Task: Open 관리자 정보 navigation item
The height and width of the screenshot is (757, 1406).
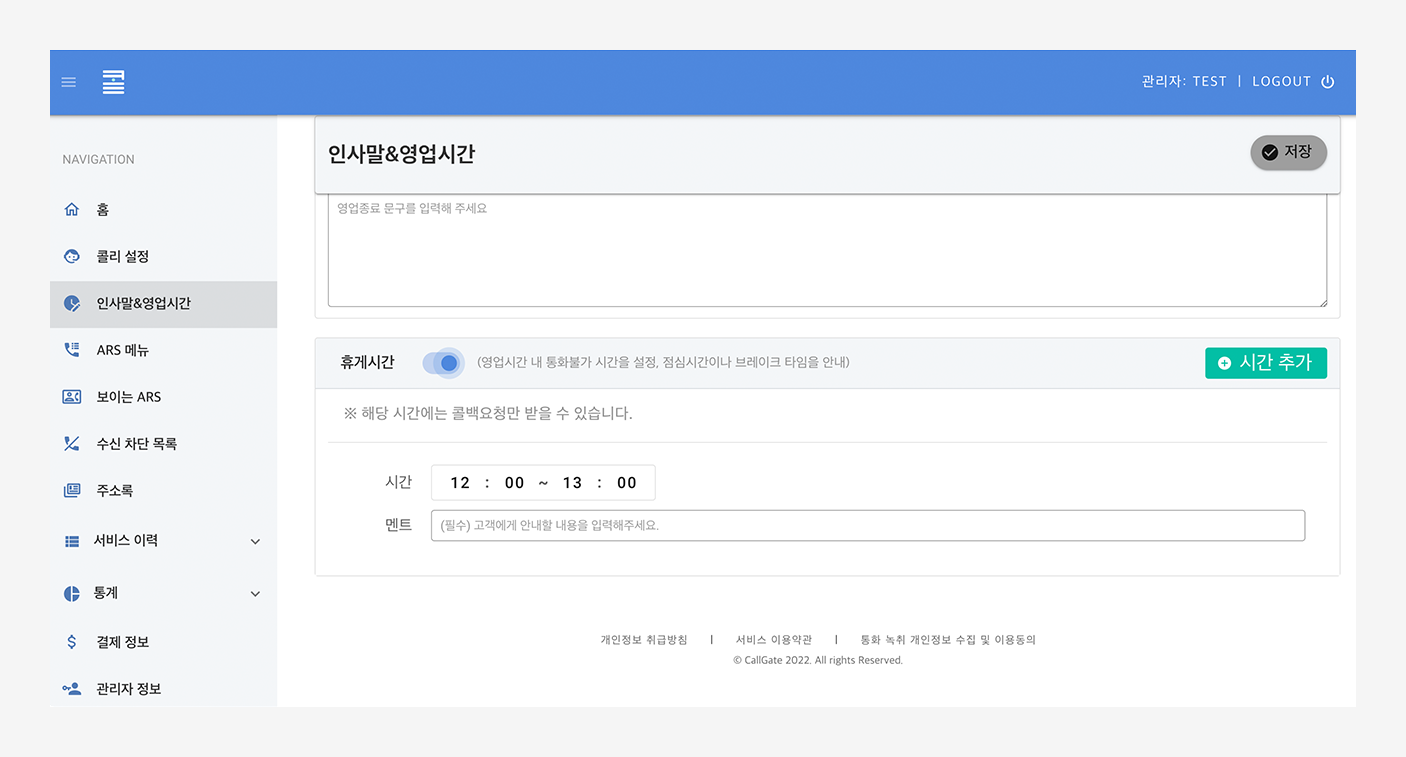Action: pos(163,689)
